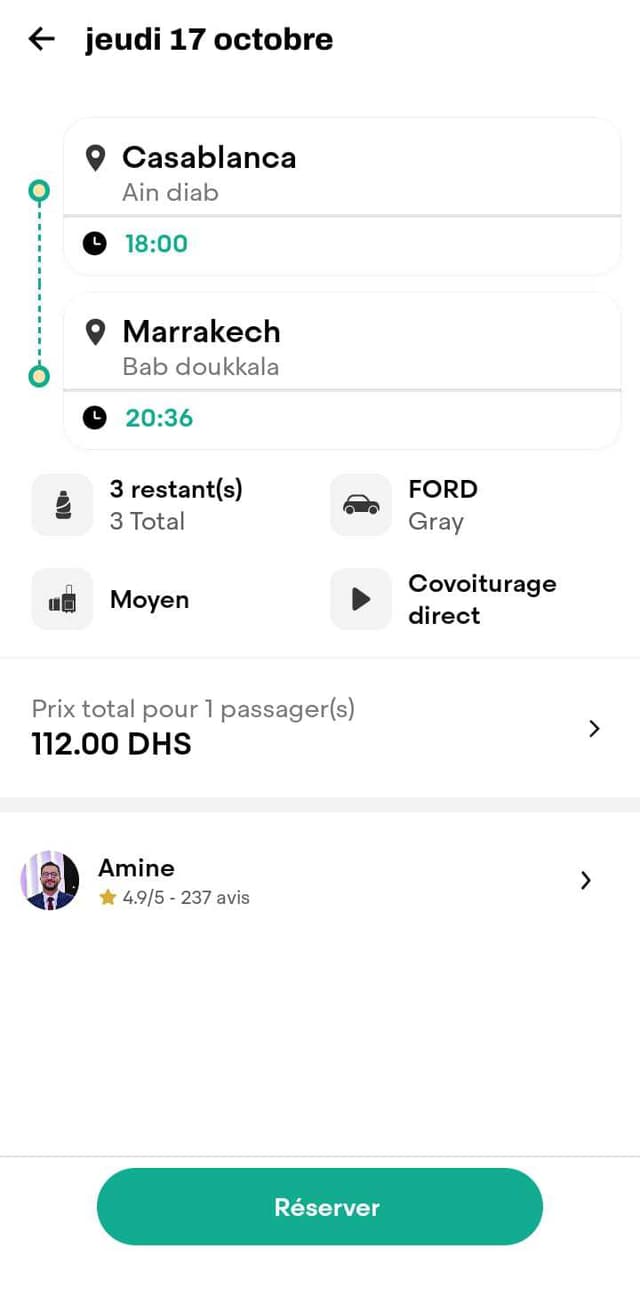Click the Covoiturage direct play icon

coord(360,599)
